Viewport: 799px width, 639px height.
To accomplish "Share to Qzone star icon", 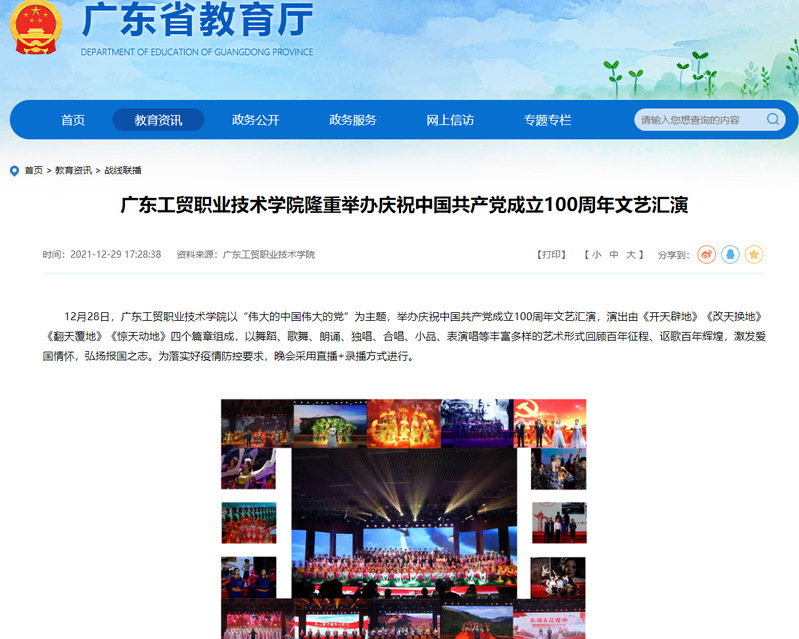I will [754, 255].
